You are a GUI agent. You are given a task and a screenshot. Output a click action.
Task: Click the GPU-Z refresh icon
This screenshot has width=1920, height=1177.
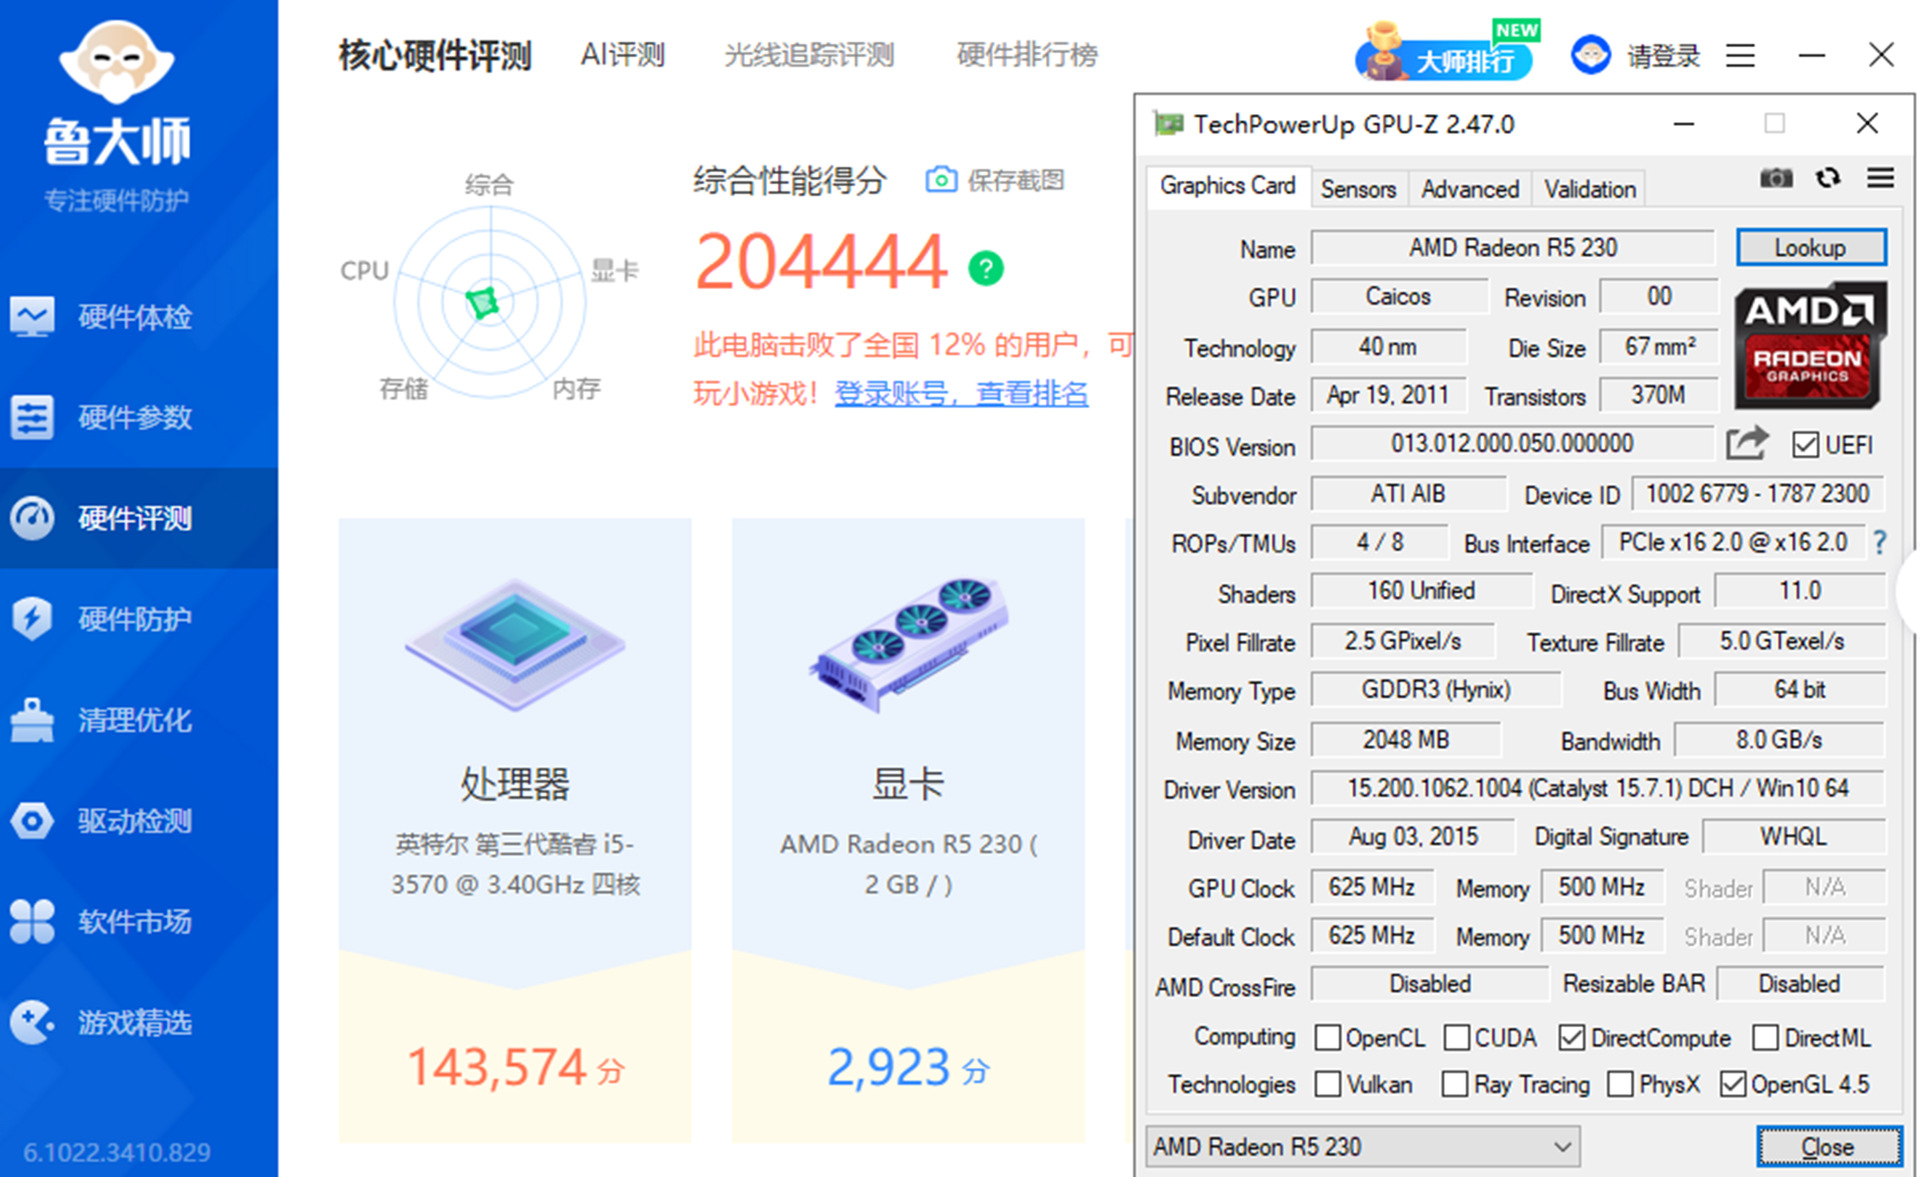click(x=1828, y=178)
